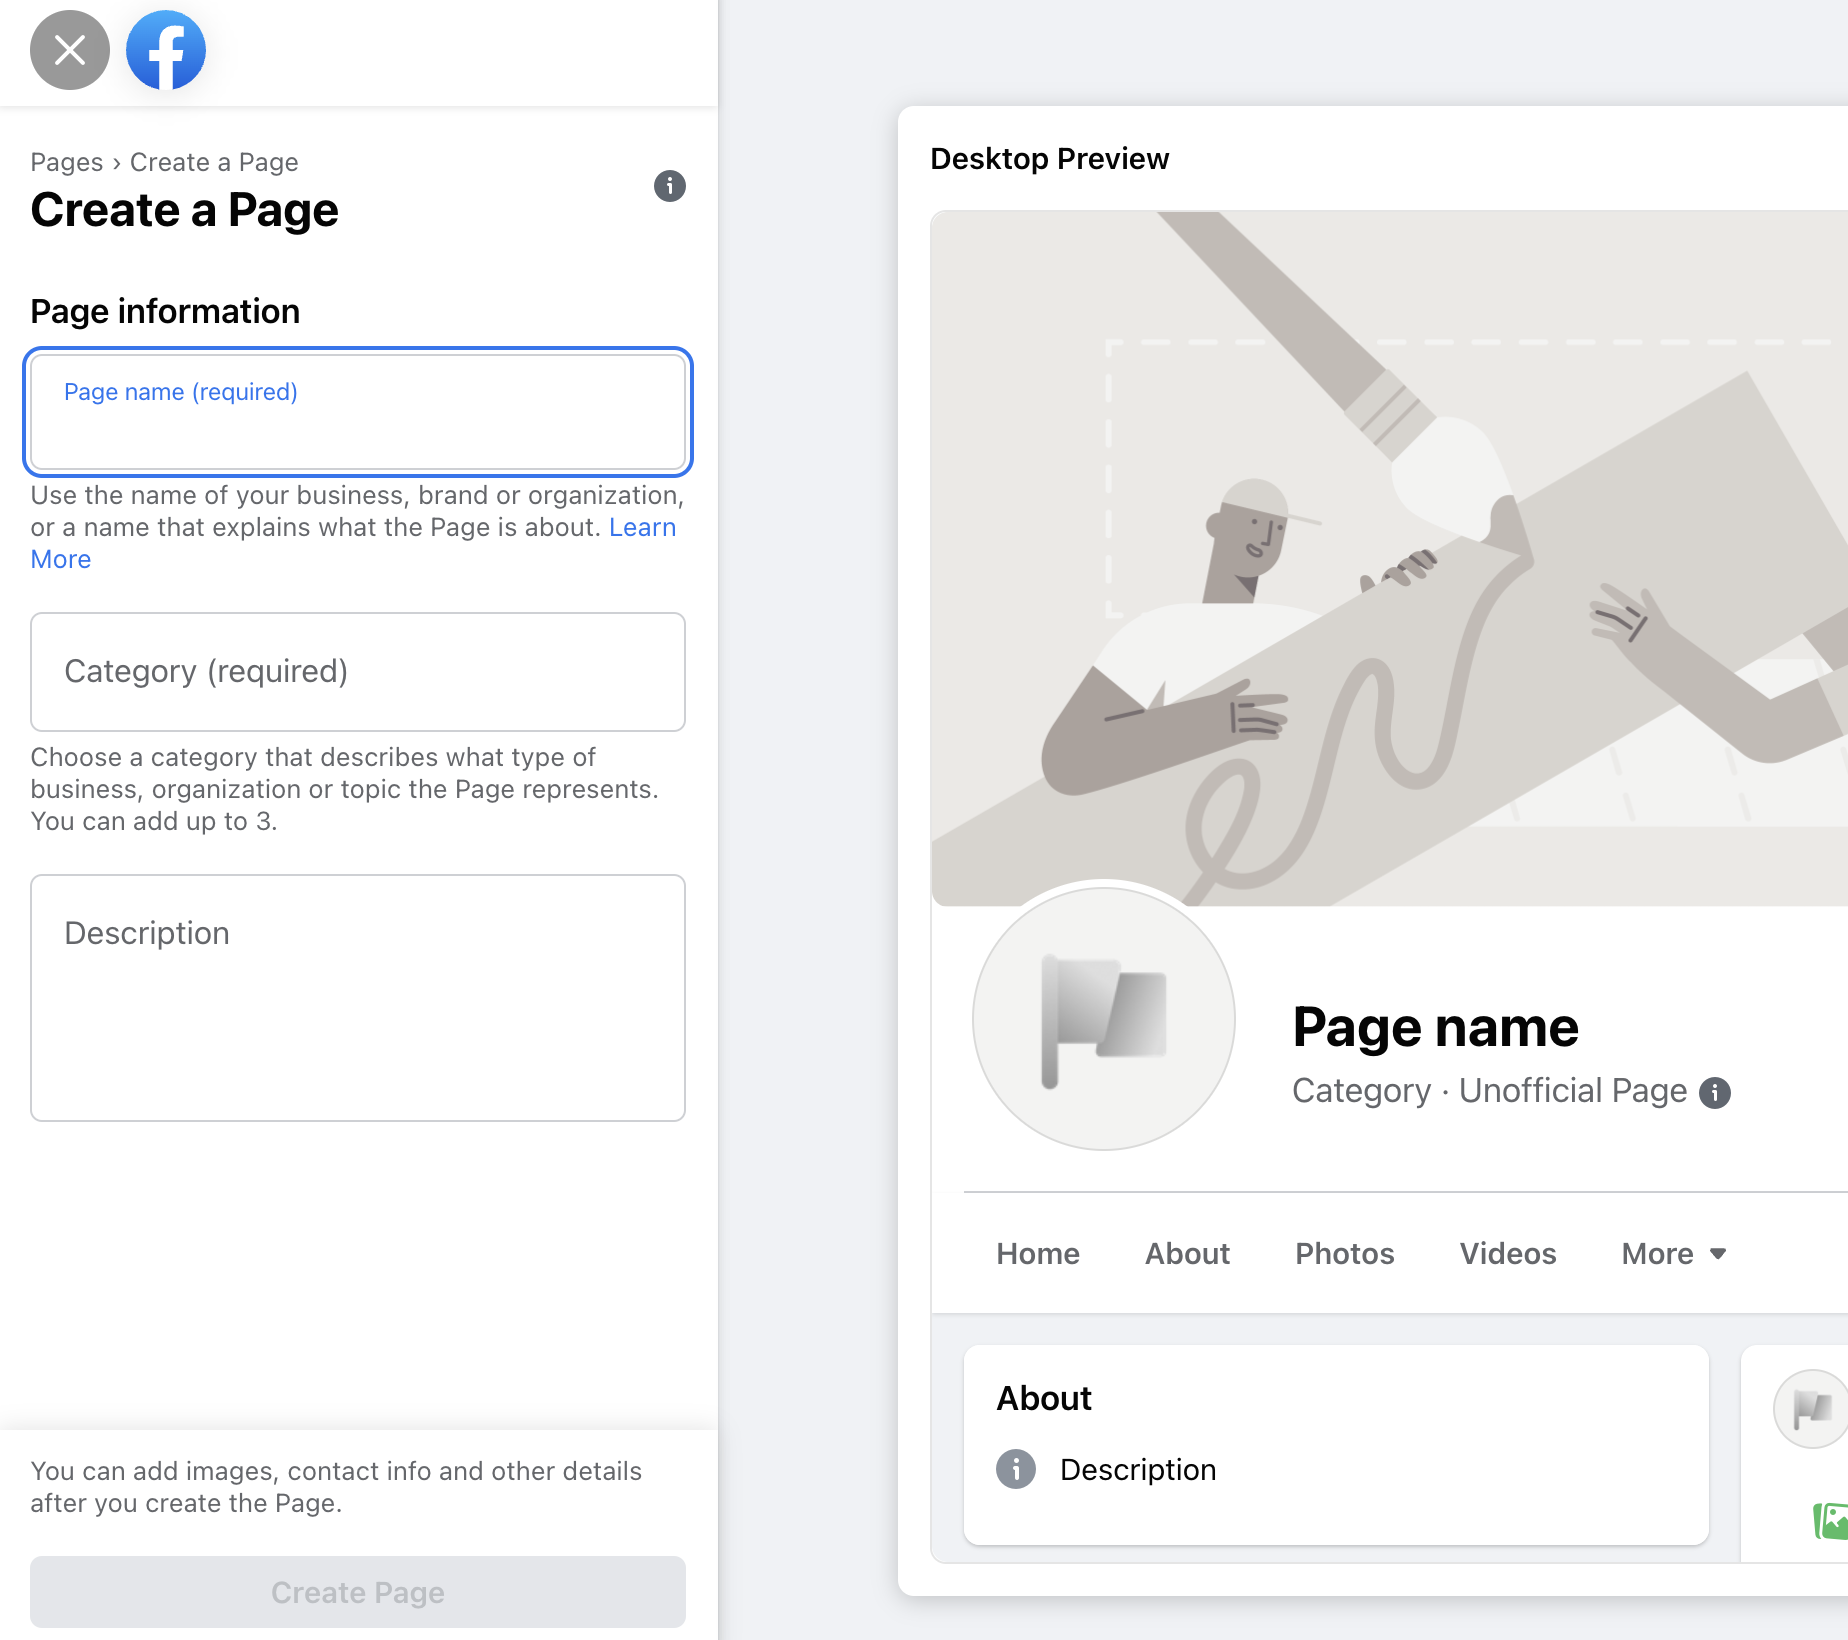Click the Create Page button
This screenshot has width=1848, height=1640.
(358, 1592)
